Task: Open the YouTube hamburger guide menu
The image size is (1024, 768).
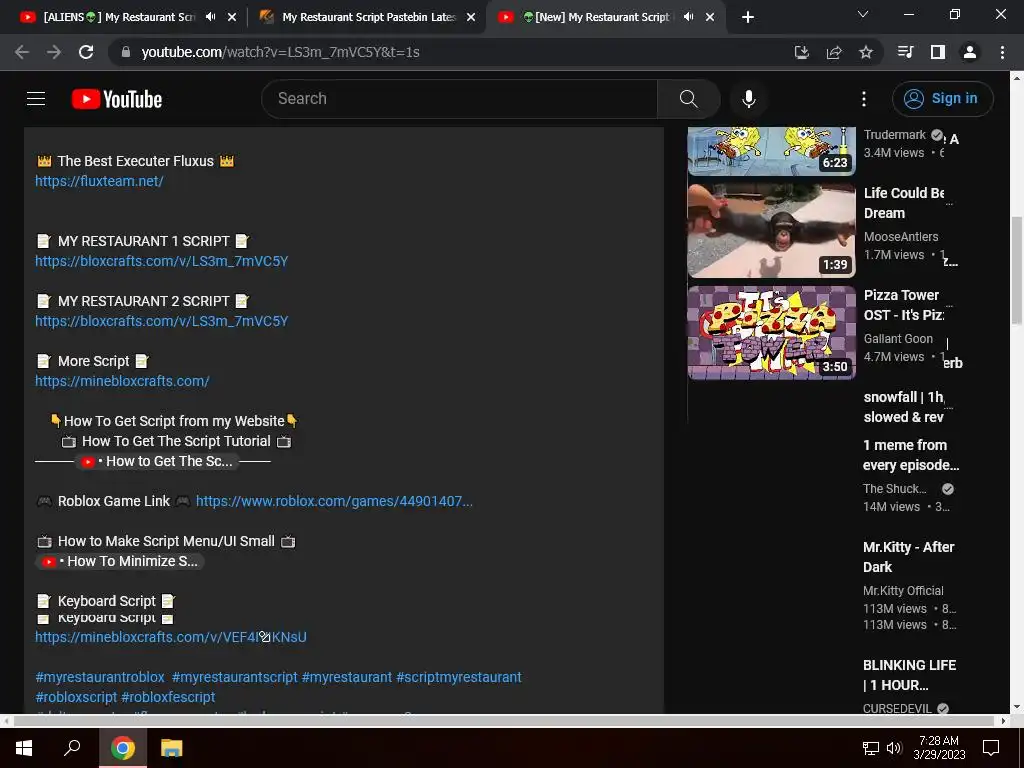Action: 36,99
